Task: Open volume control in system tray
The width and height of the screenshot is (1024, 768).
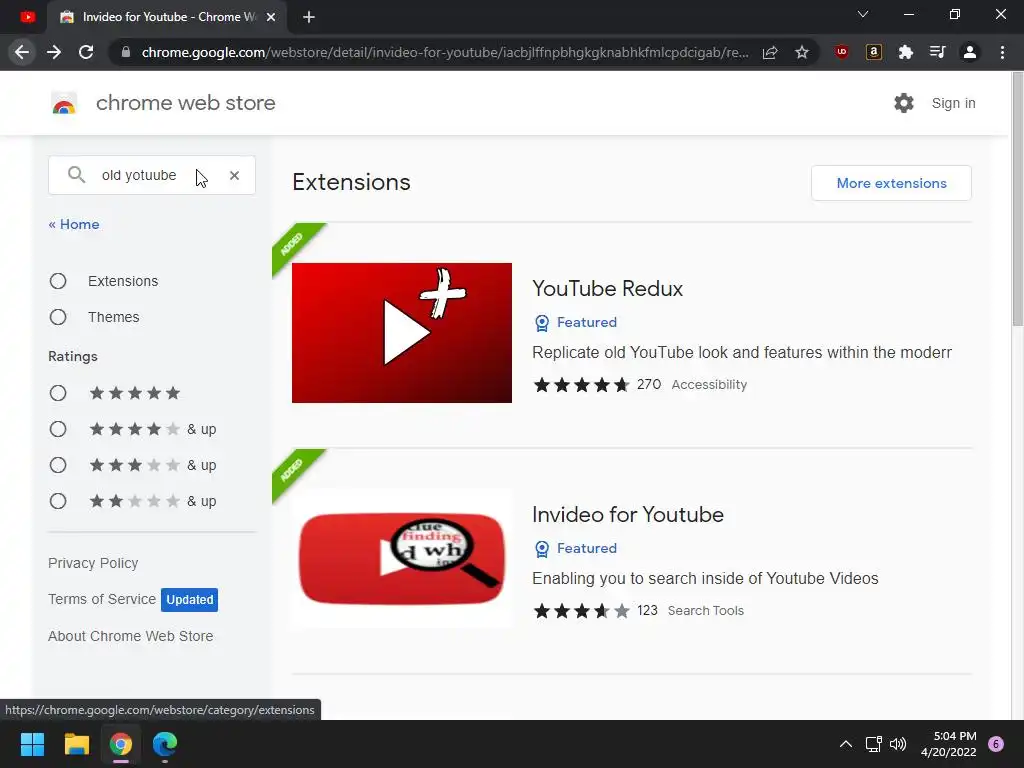Action: (x=898, y=744)
